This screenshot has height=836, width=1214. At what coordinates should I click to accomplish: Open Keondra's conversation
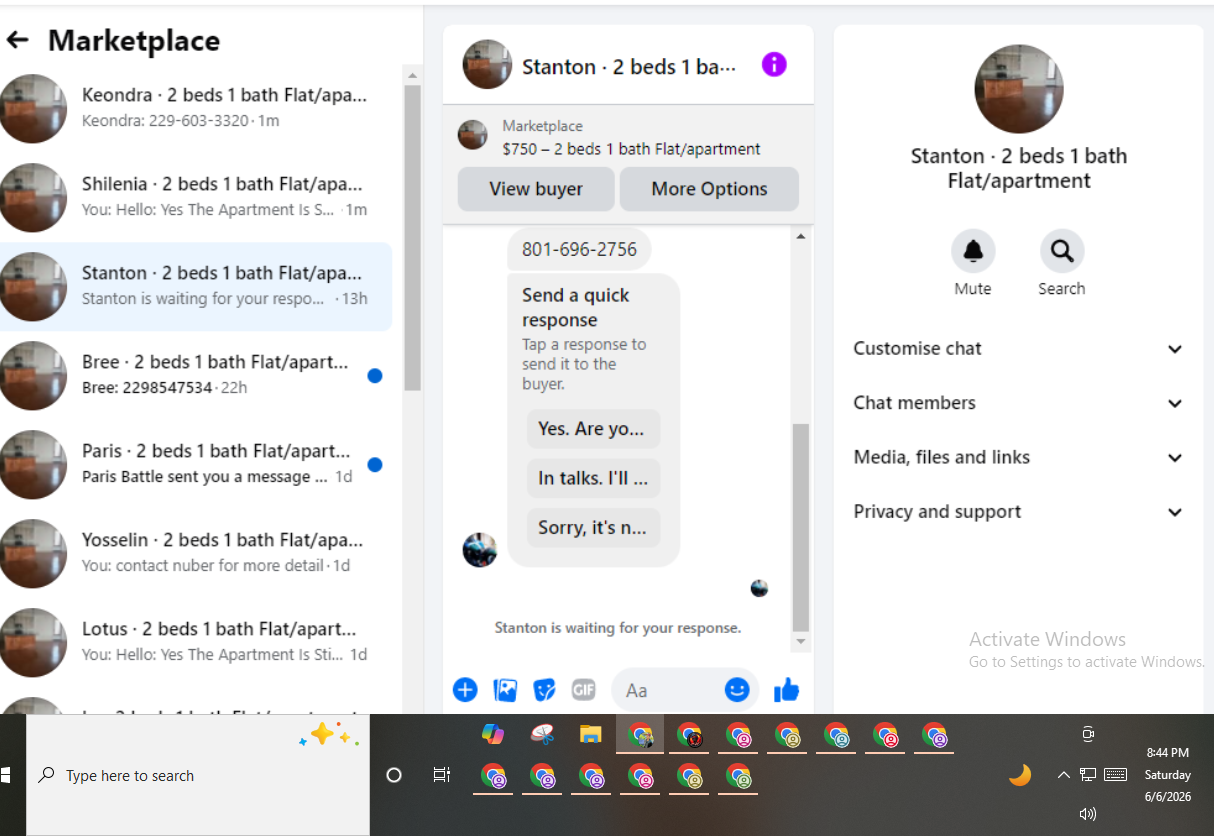pyautogui.click(x=197, y=108)
